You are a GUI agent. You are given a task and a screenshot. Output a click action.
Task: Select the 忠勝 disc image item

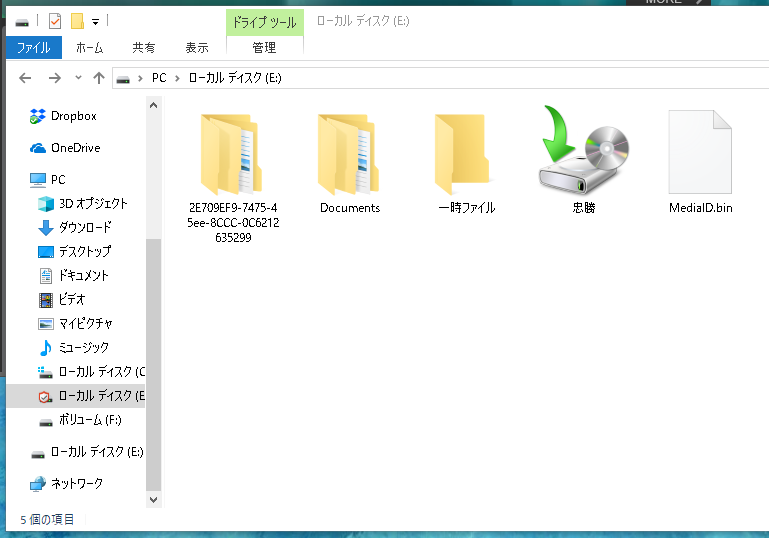pyautogui.click(x=584, y=160)
